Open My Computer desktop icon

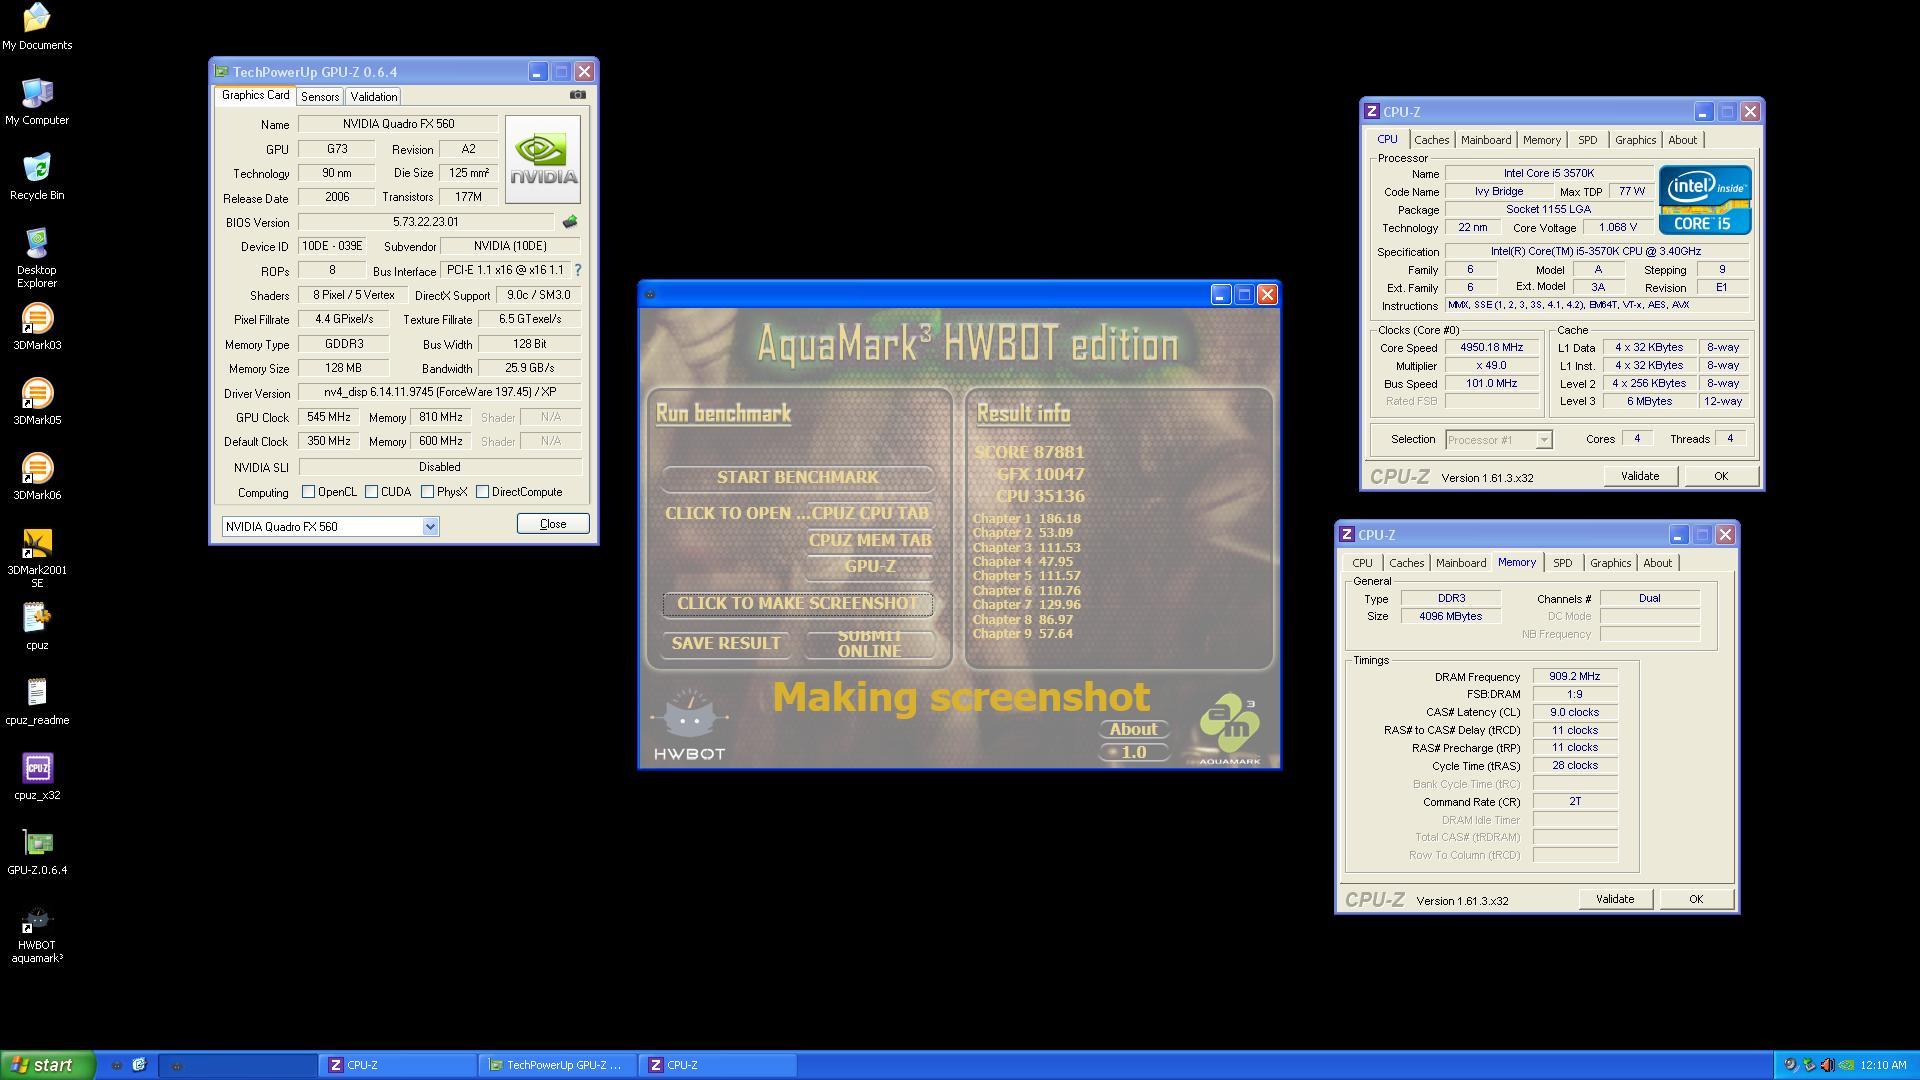click(x=37, y=101)
